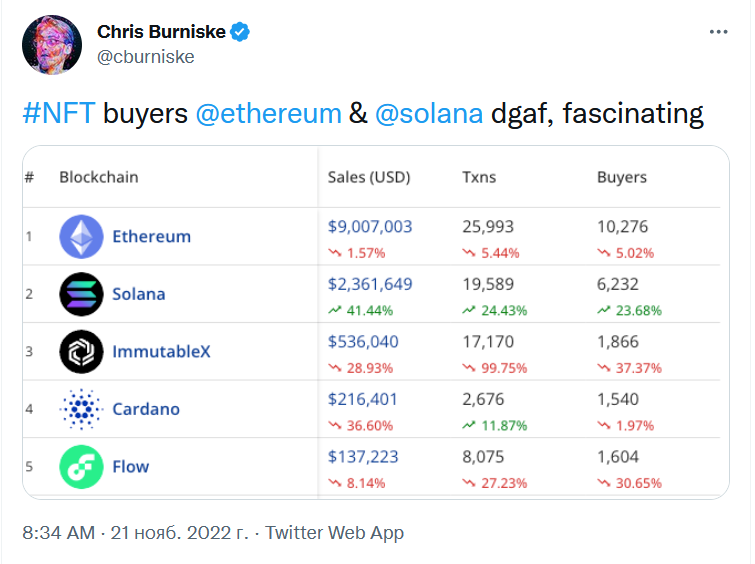
Task: Click the Txns column header
Action: [479, 177]
